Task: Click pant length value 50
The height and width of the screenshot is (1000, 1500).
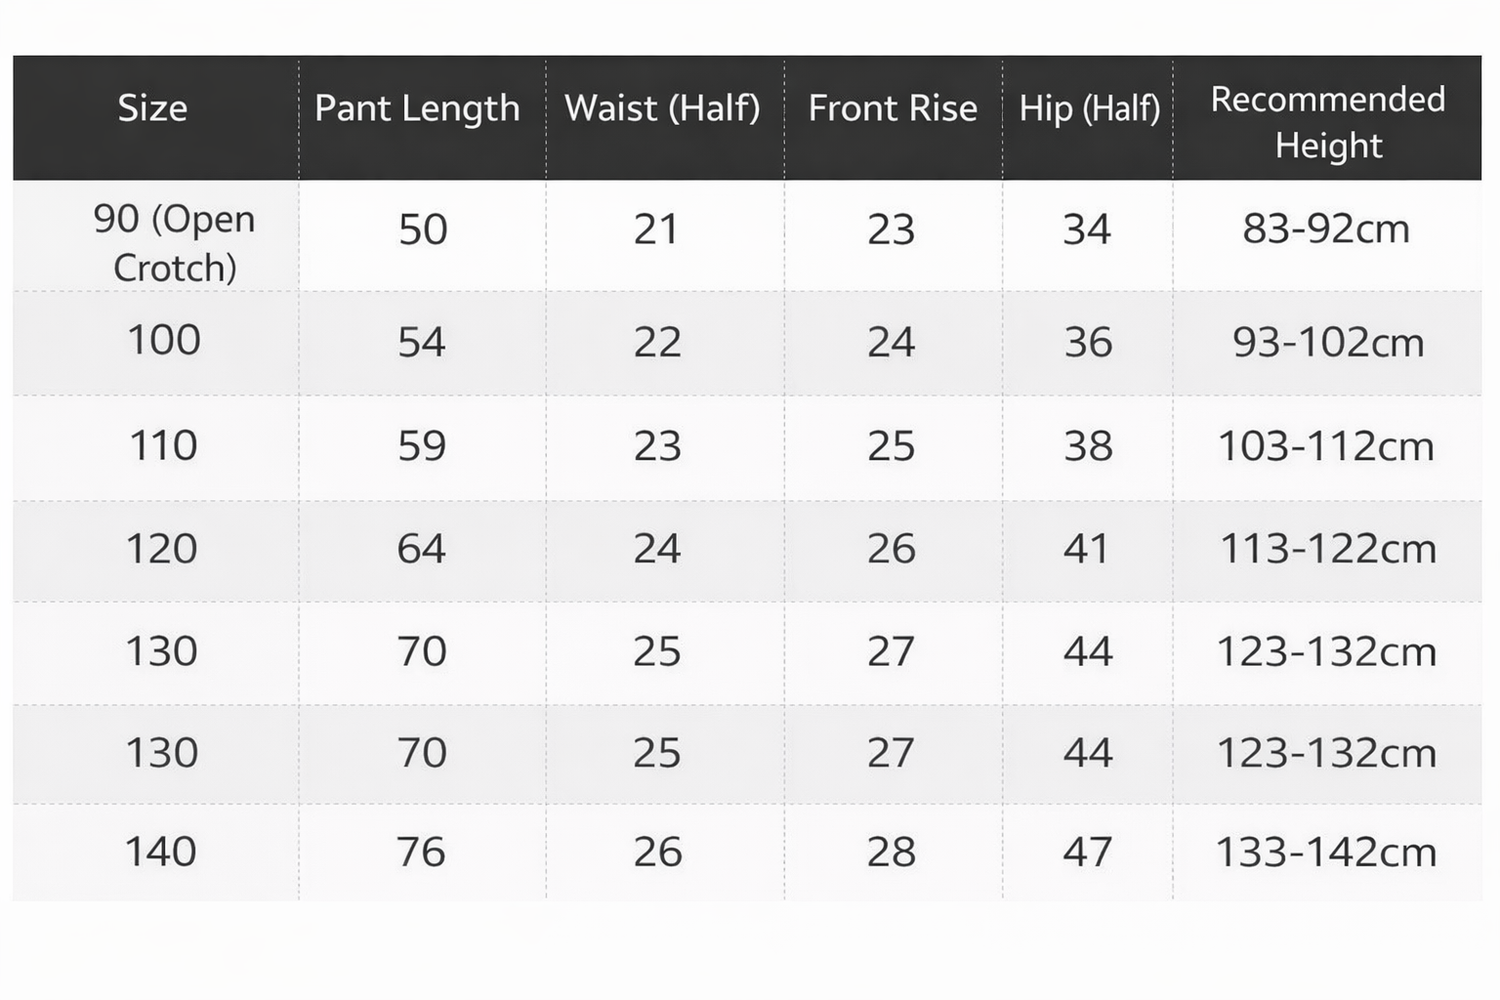Action: pyautogui.click(x=423, y=230)
